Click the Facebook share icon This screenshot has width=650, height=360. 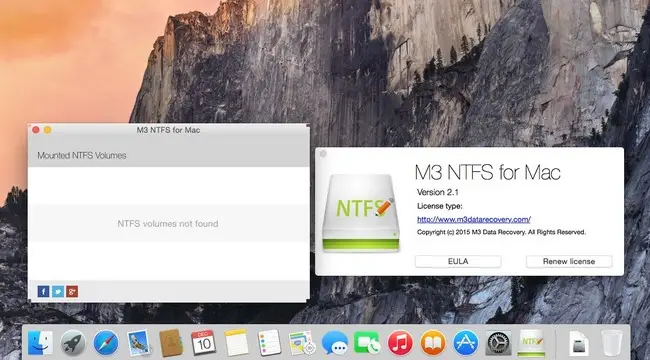tap(43, 292)
